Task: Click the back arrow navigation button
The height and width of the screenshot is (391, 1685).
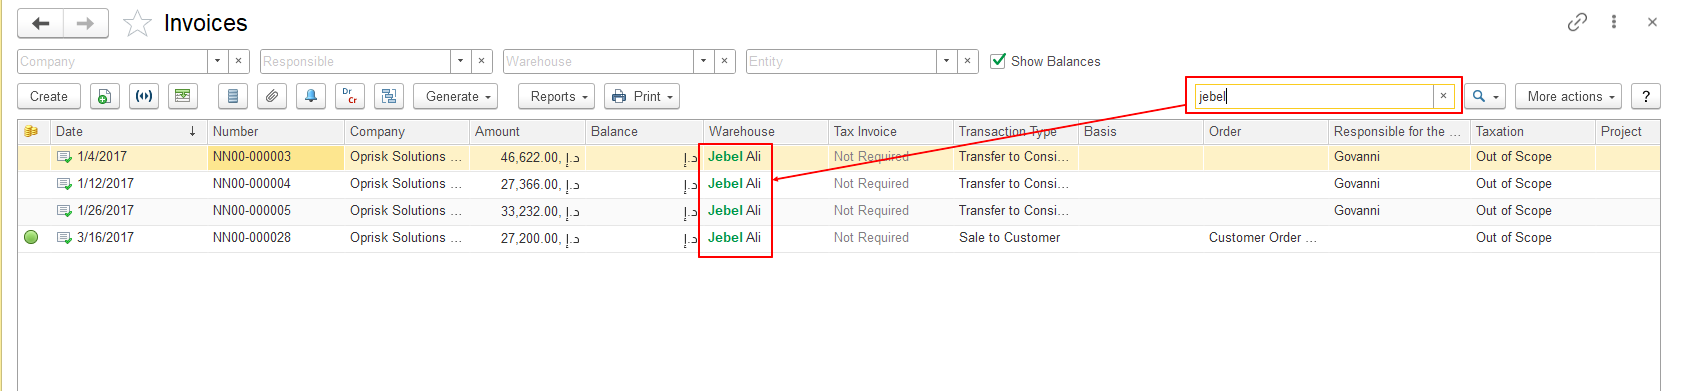Action: click(40, 23)
